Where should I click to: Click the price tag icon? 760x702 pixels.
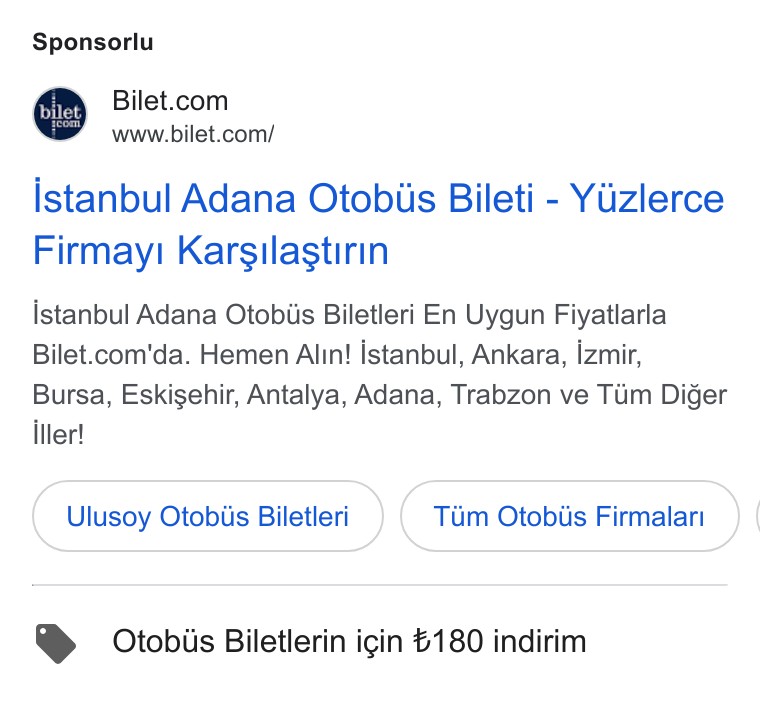(56, 643)
